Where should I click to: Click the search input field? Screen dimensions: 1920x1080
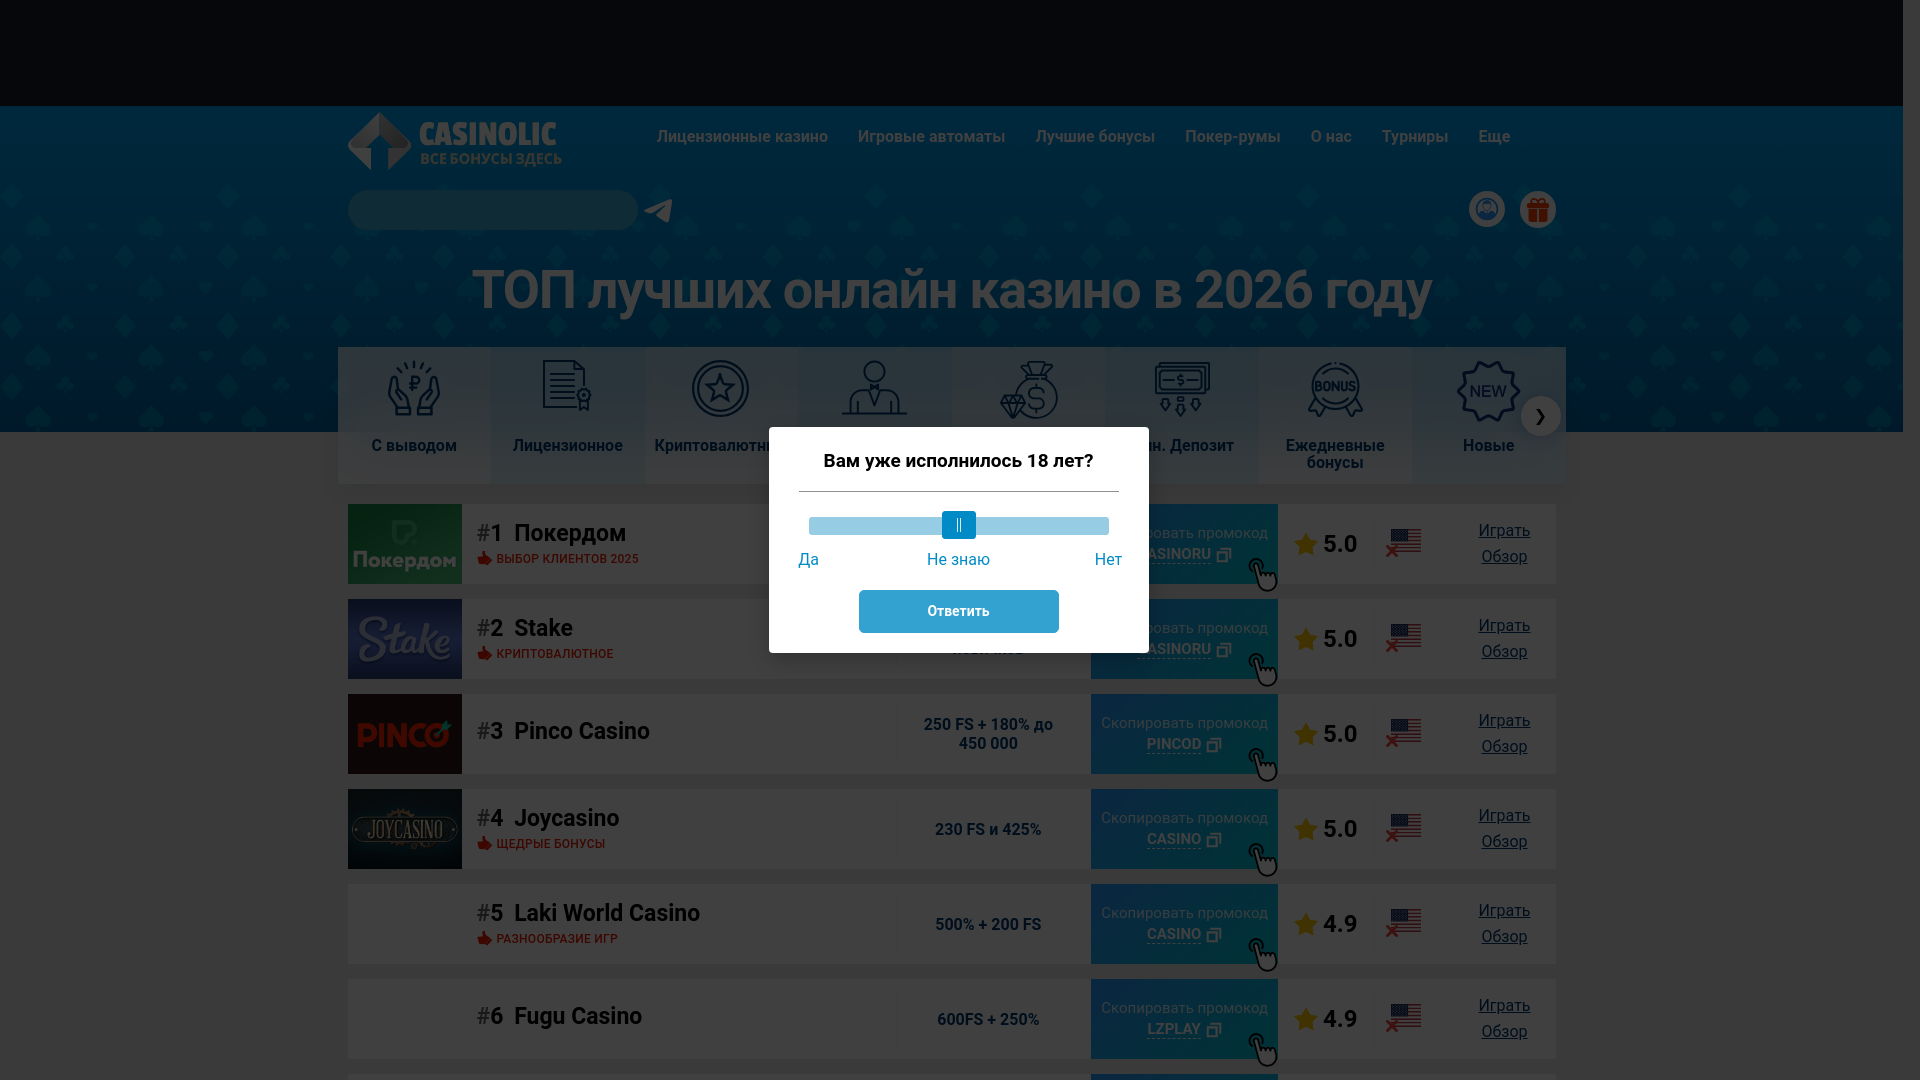click(x=493, y=210)
